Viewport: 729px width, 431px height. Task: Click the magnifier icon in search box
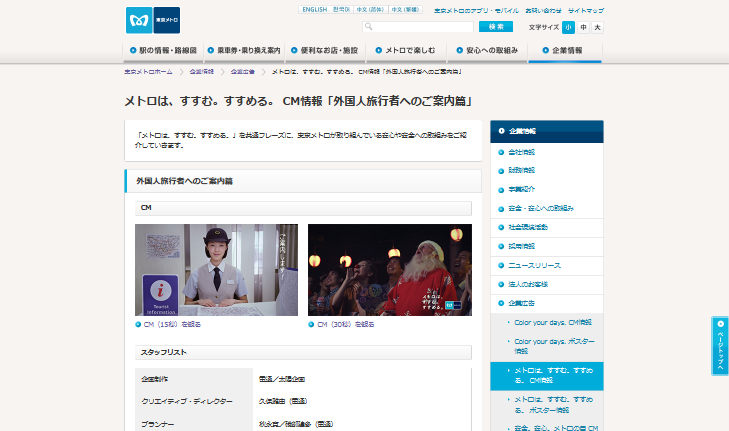[368, 27]
